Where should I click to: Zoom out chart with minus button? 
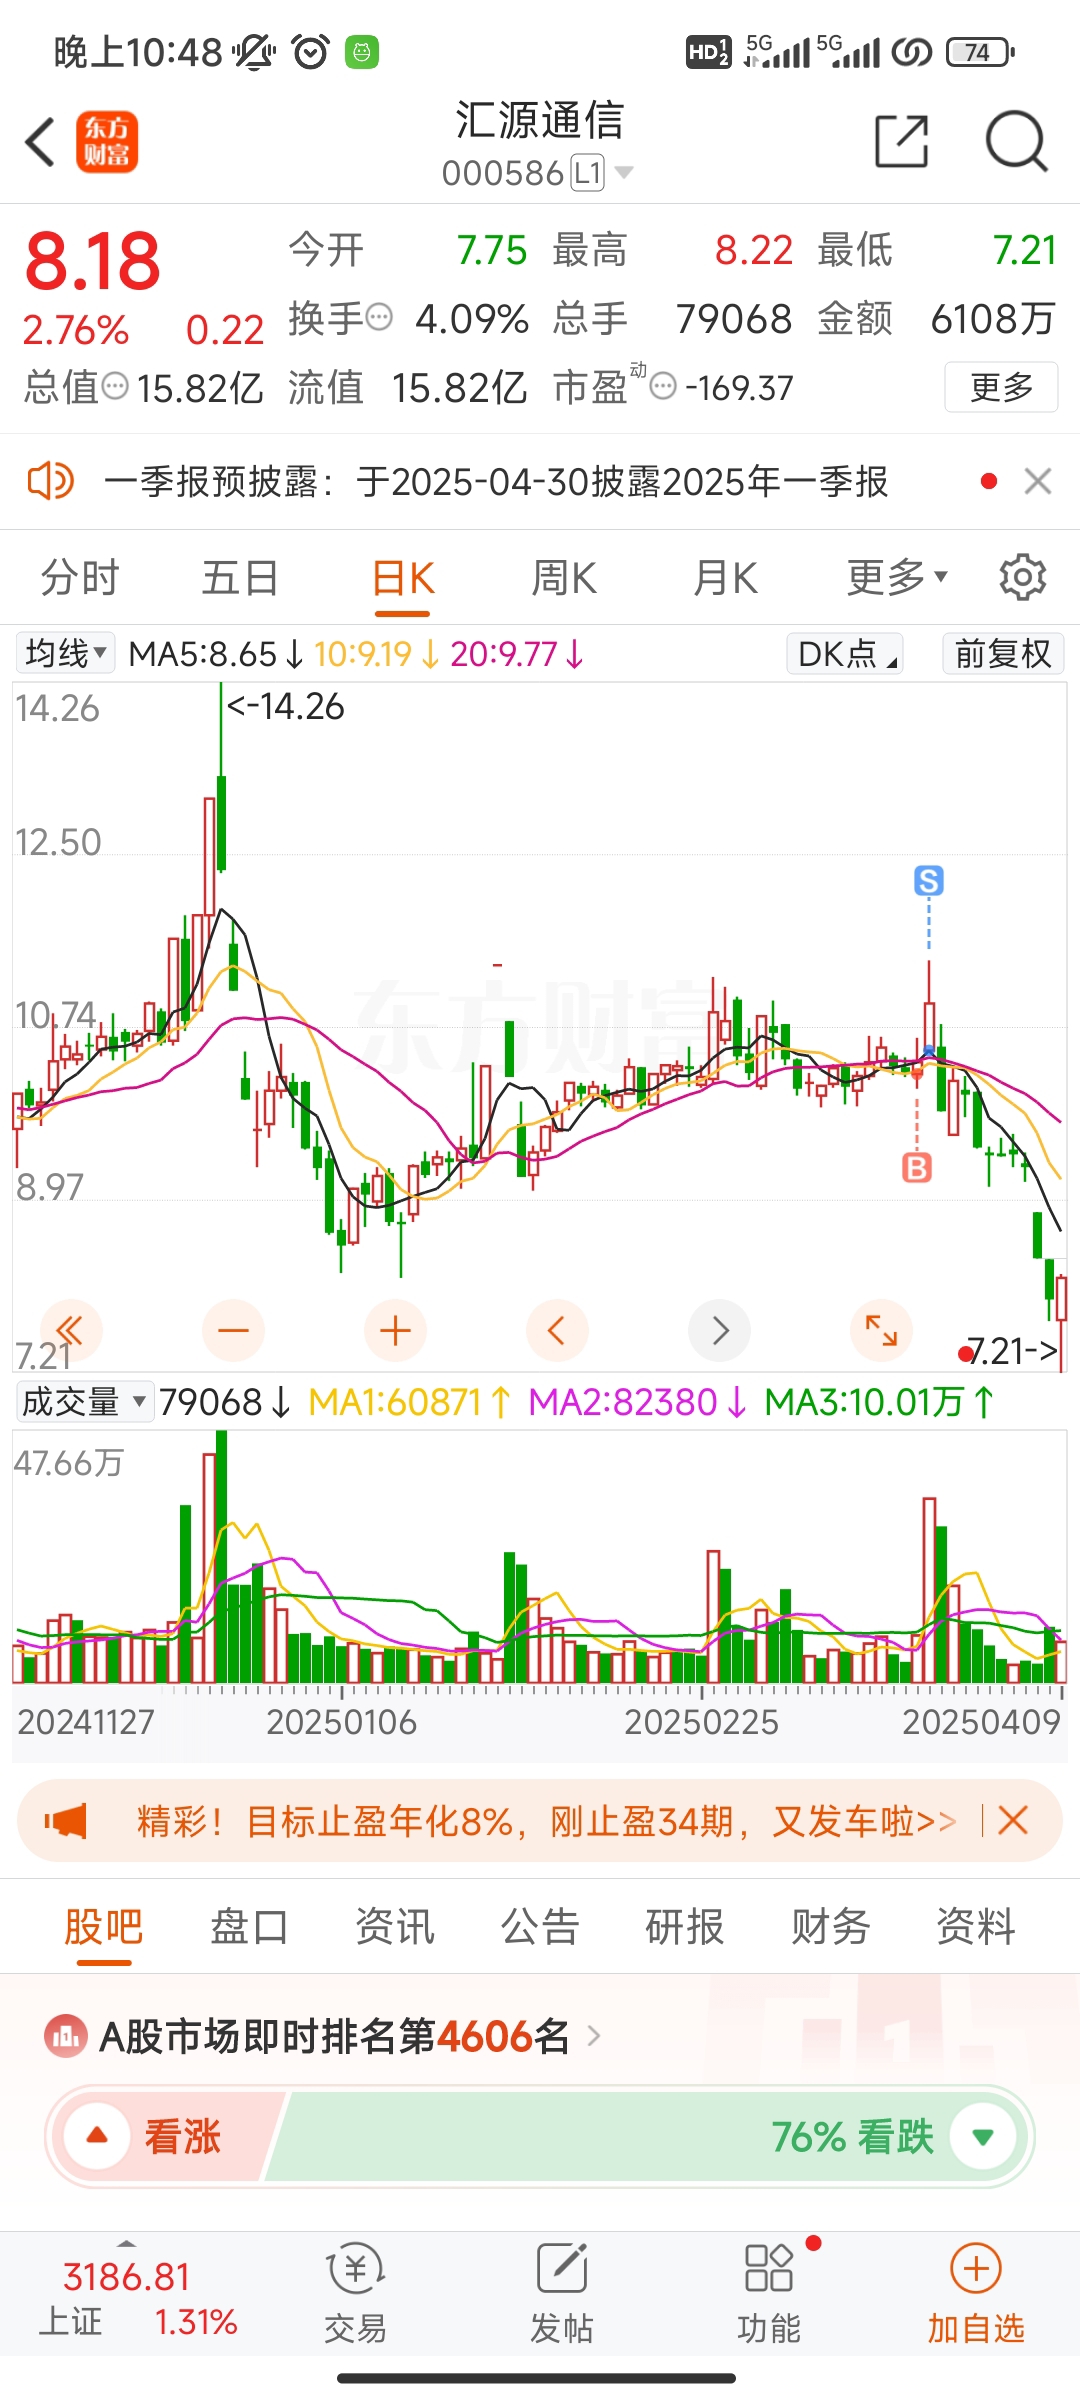click(233, 1330)
